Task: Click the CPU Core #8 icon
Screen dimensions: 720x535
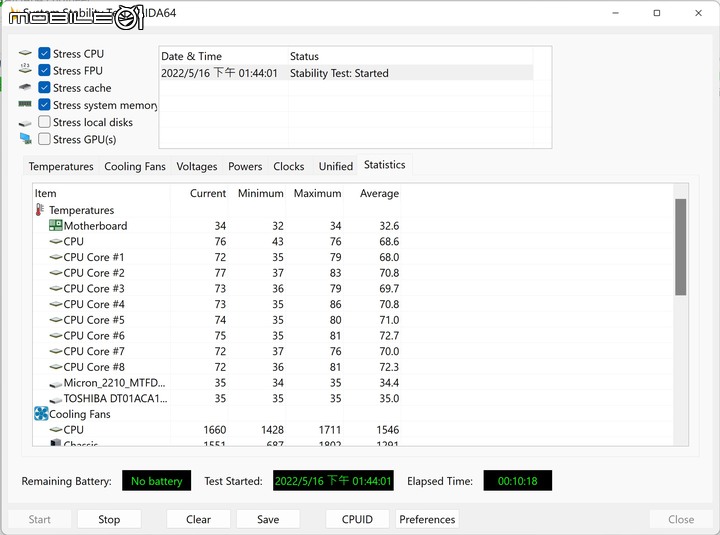Action: click(x=56, y=367)
